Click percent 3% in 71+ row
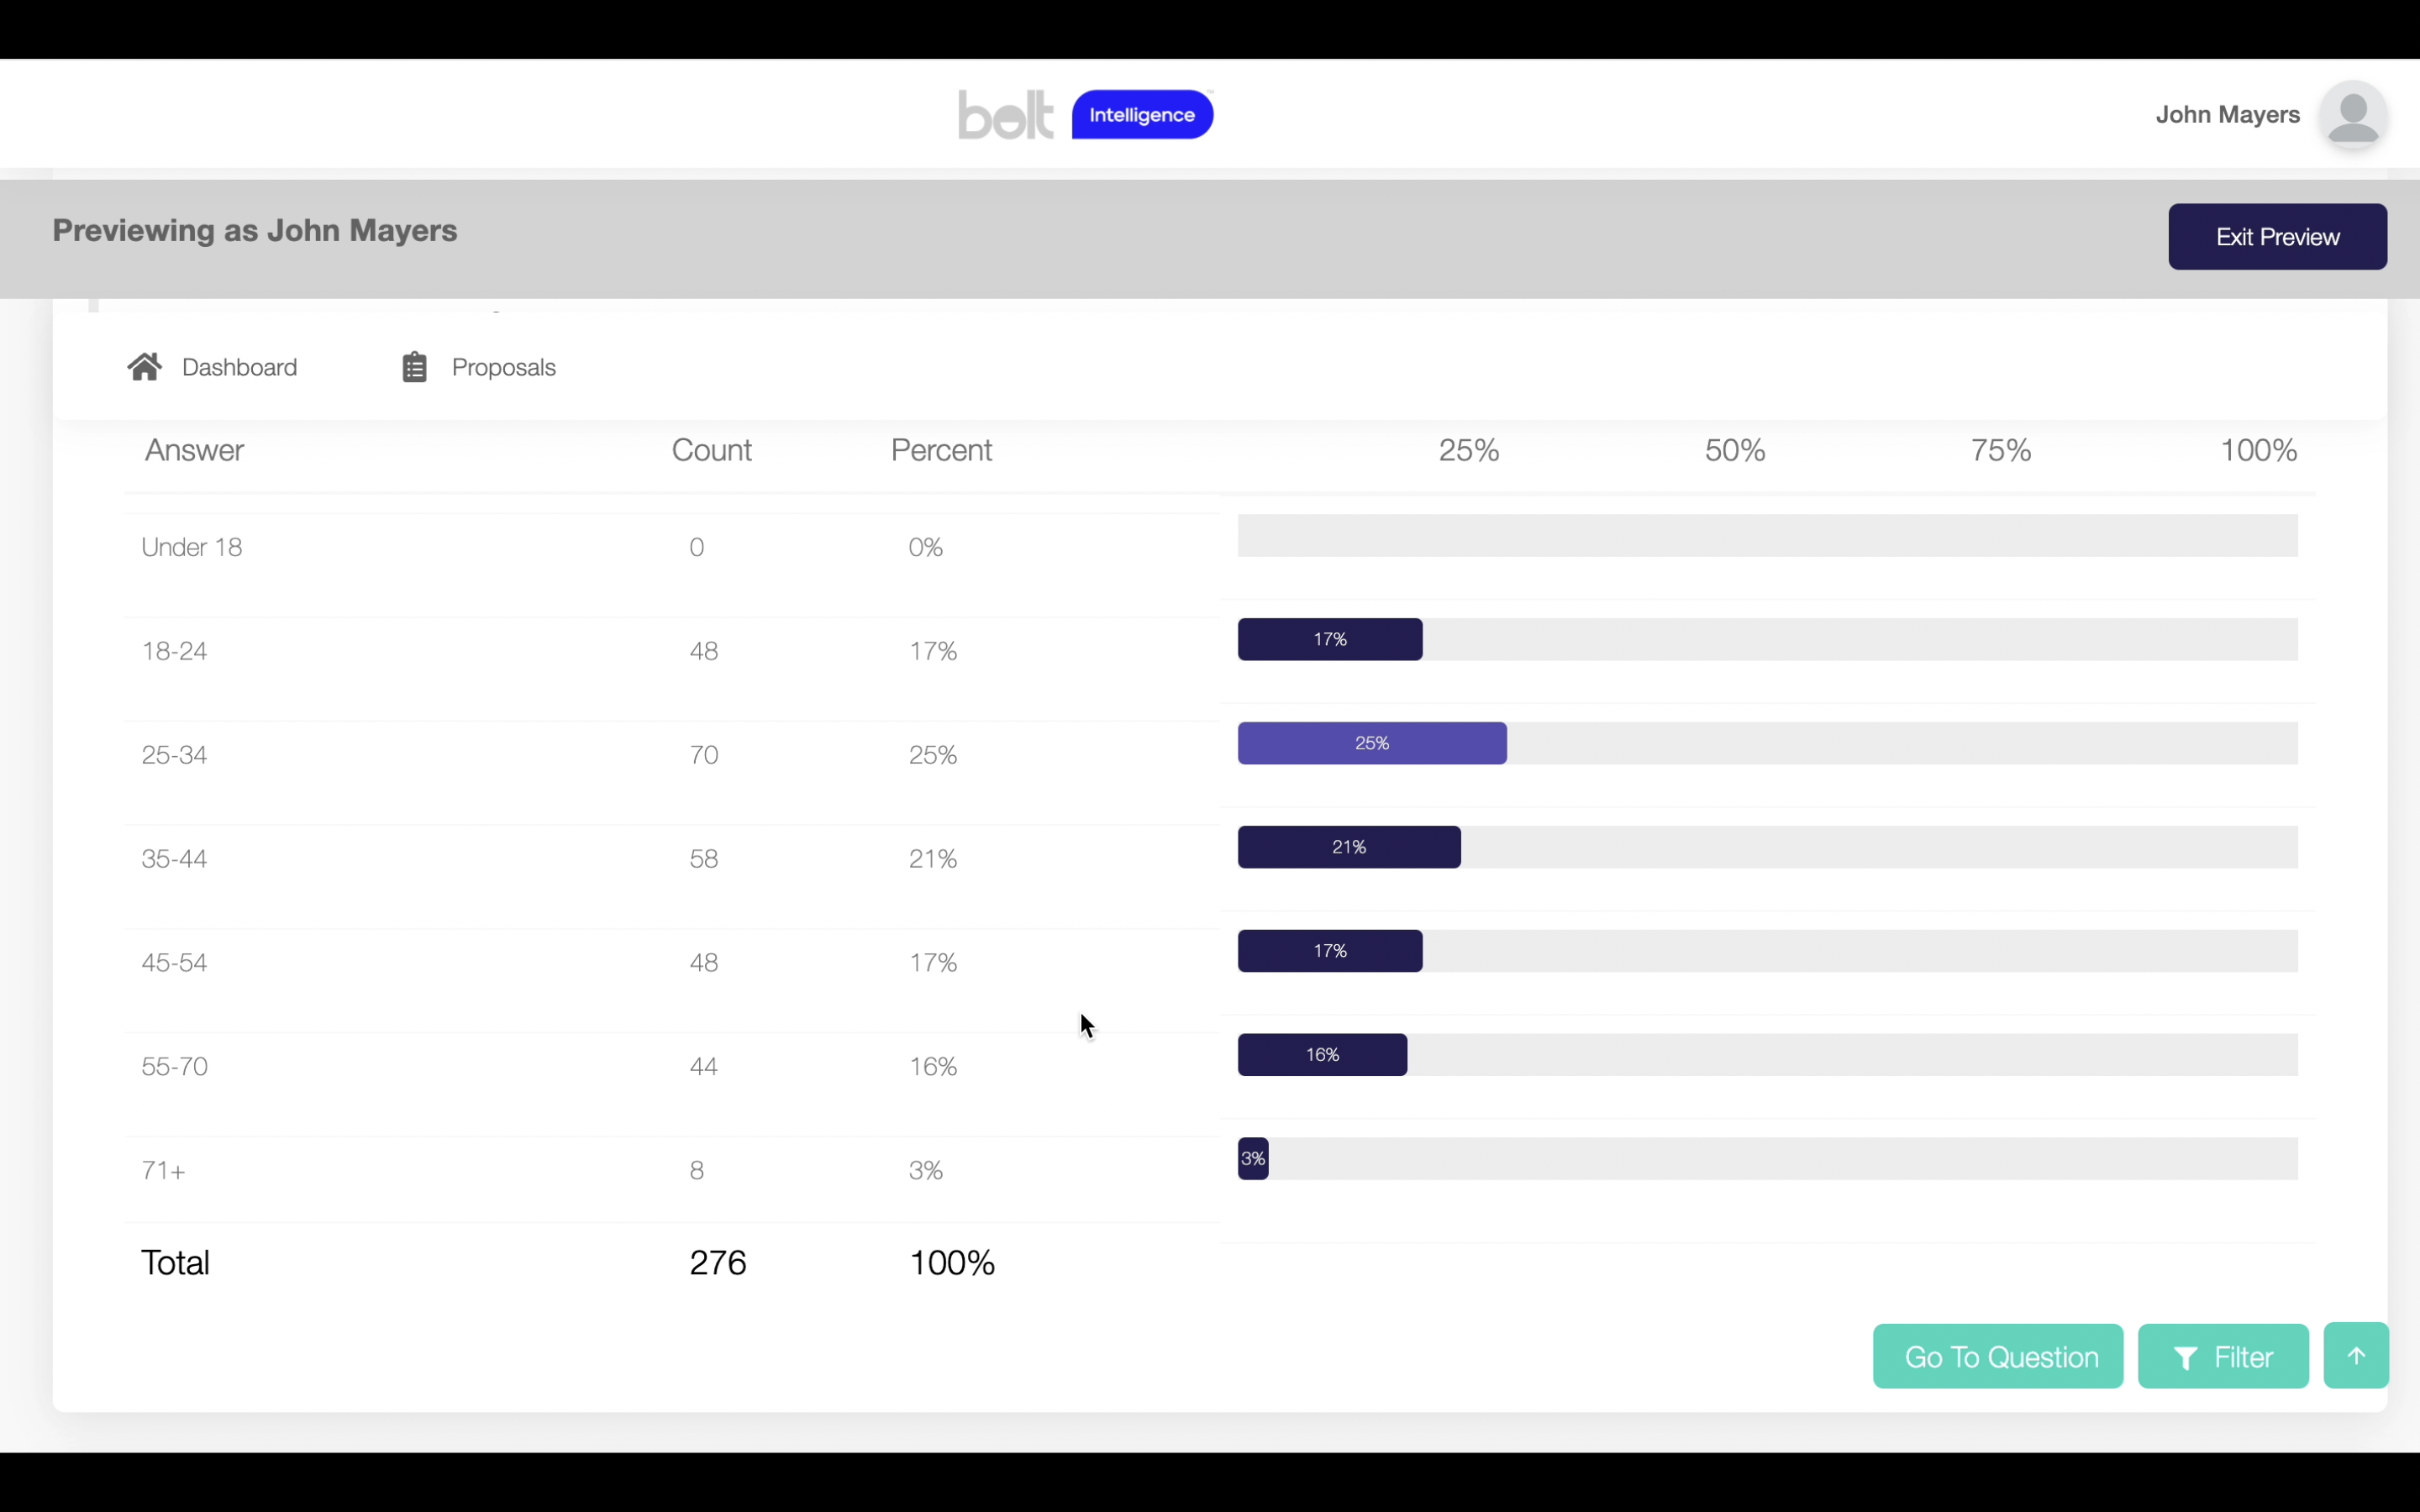 point(926,1171)
